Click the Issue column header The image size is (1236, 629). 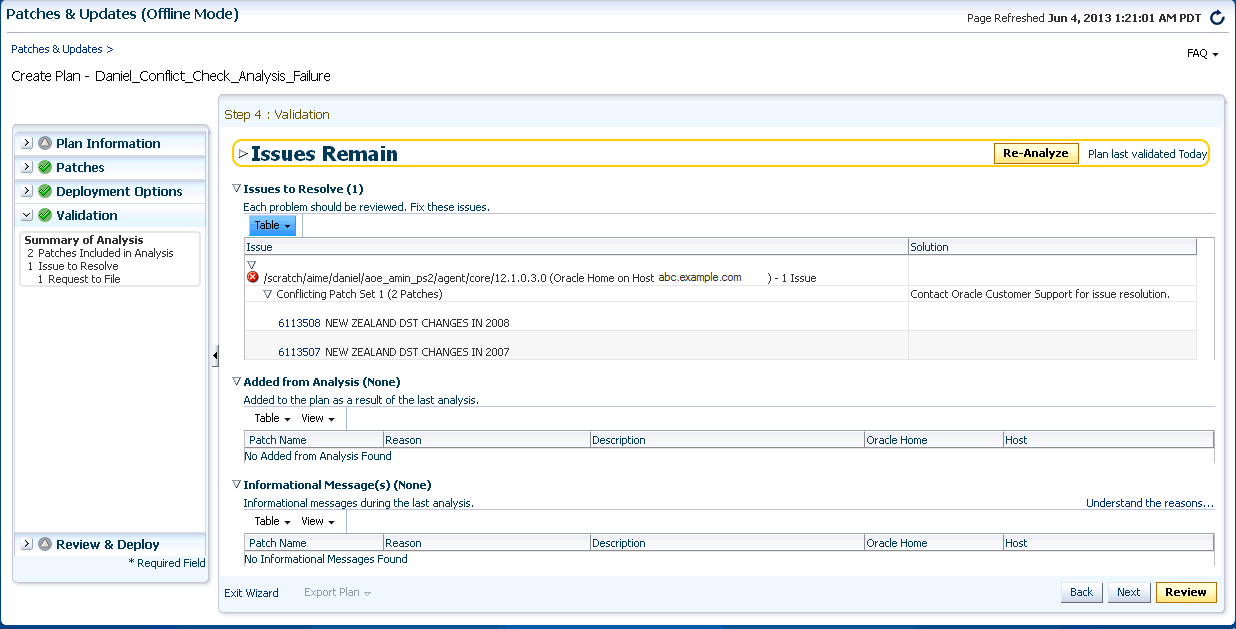[x=576, y=246]
